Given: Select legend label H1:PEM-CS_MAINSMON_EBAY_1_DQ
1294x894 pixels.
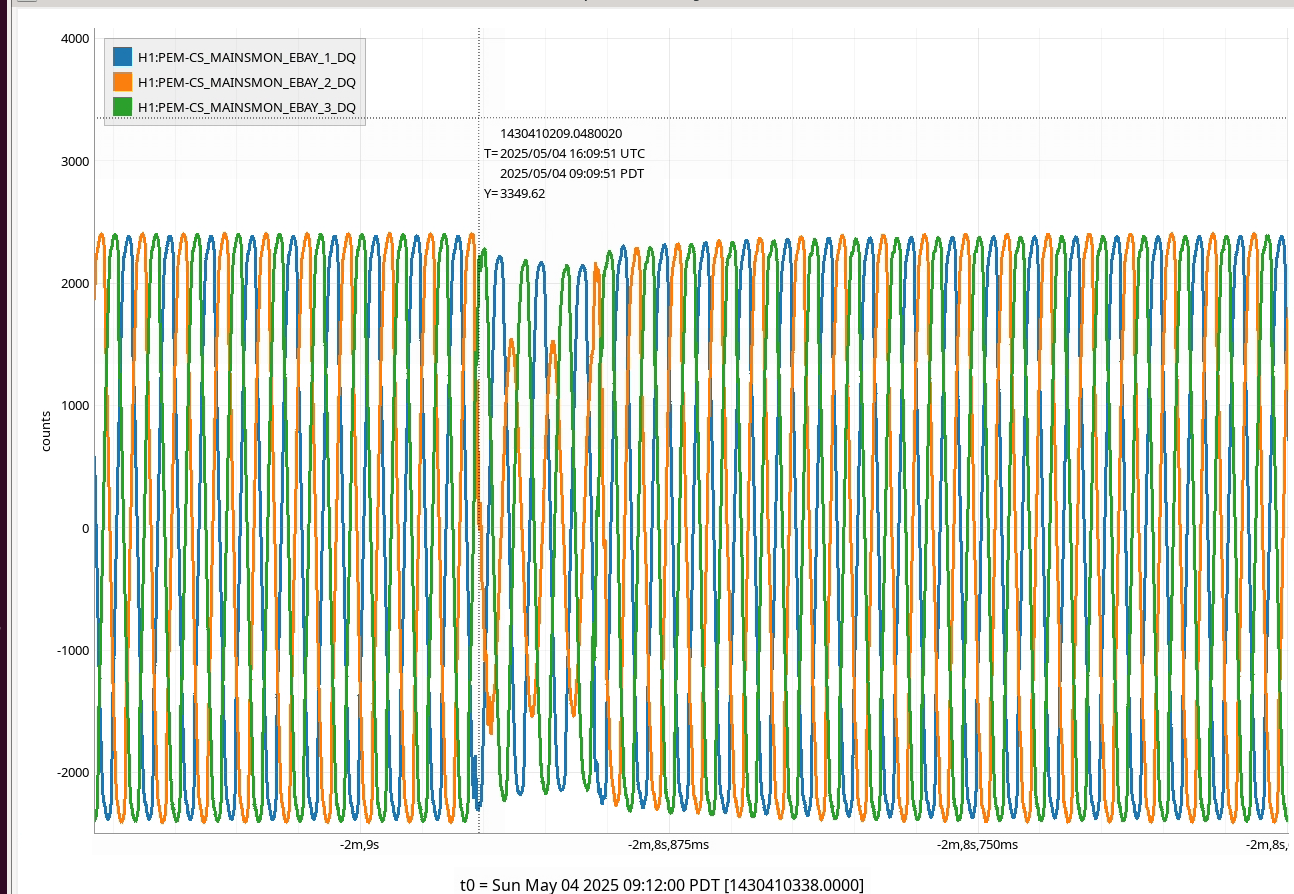Looking at the screenshot, I should [247, 57].
